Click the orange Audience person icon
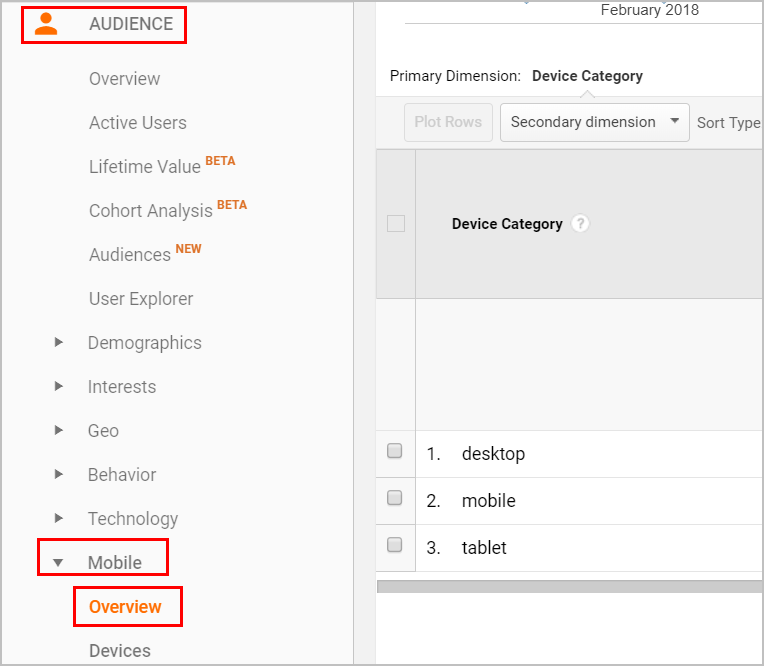The height and width of the screenshot is (666, 764). tap(46, 24)
